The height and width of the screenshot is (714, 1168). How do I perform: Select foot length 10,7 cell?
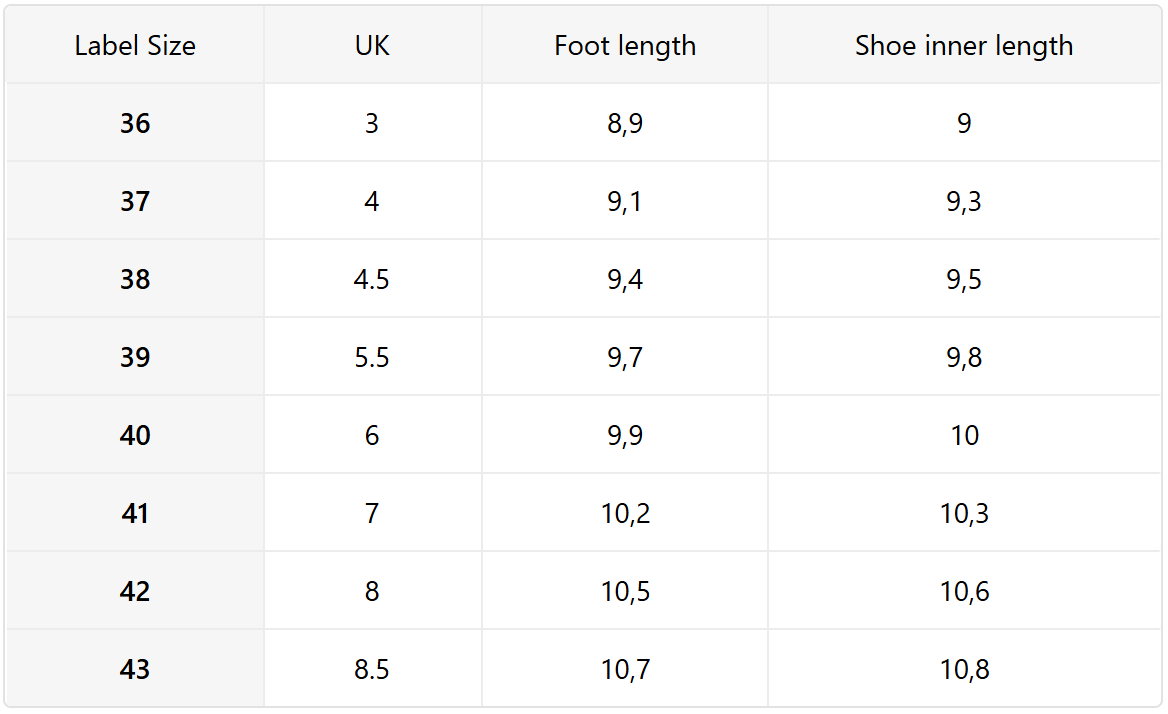[625, 670]
